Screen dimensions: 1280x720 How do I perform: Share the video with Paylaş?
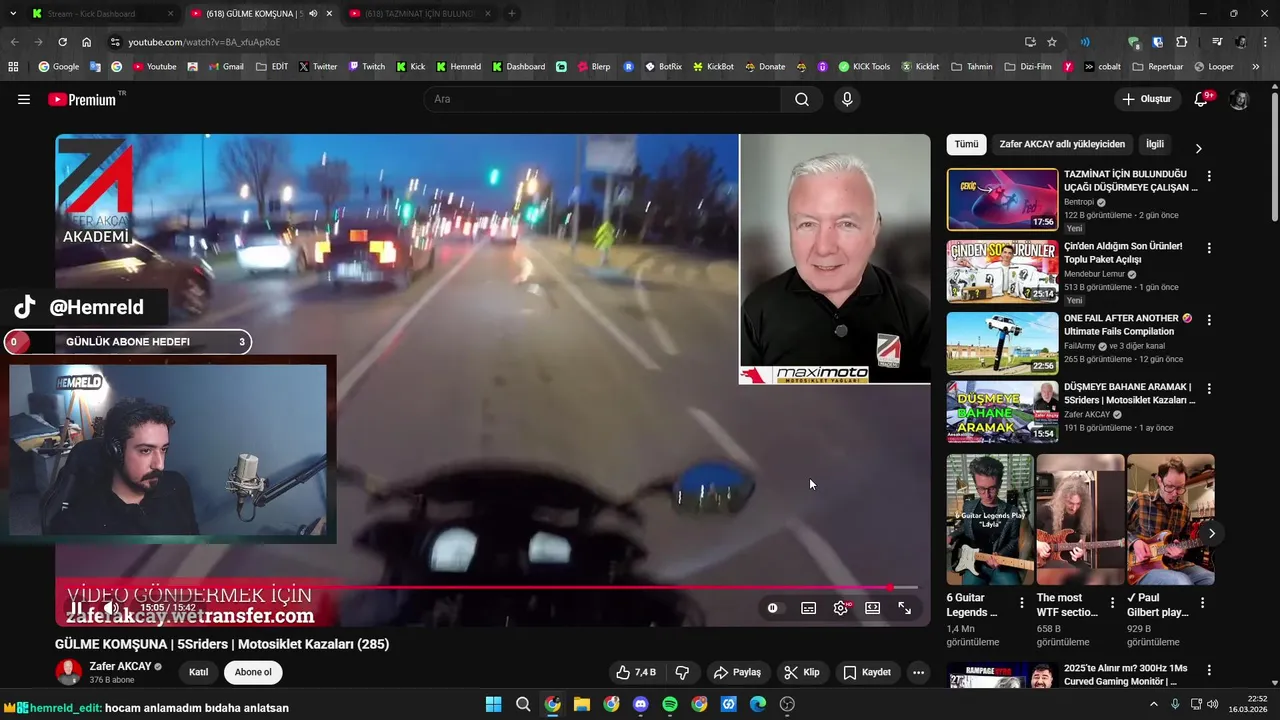(737, 672)
